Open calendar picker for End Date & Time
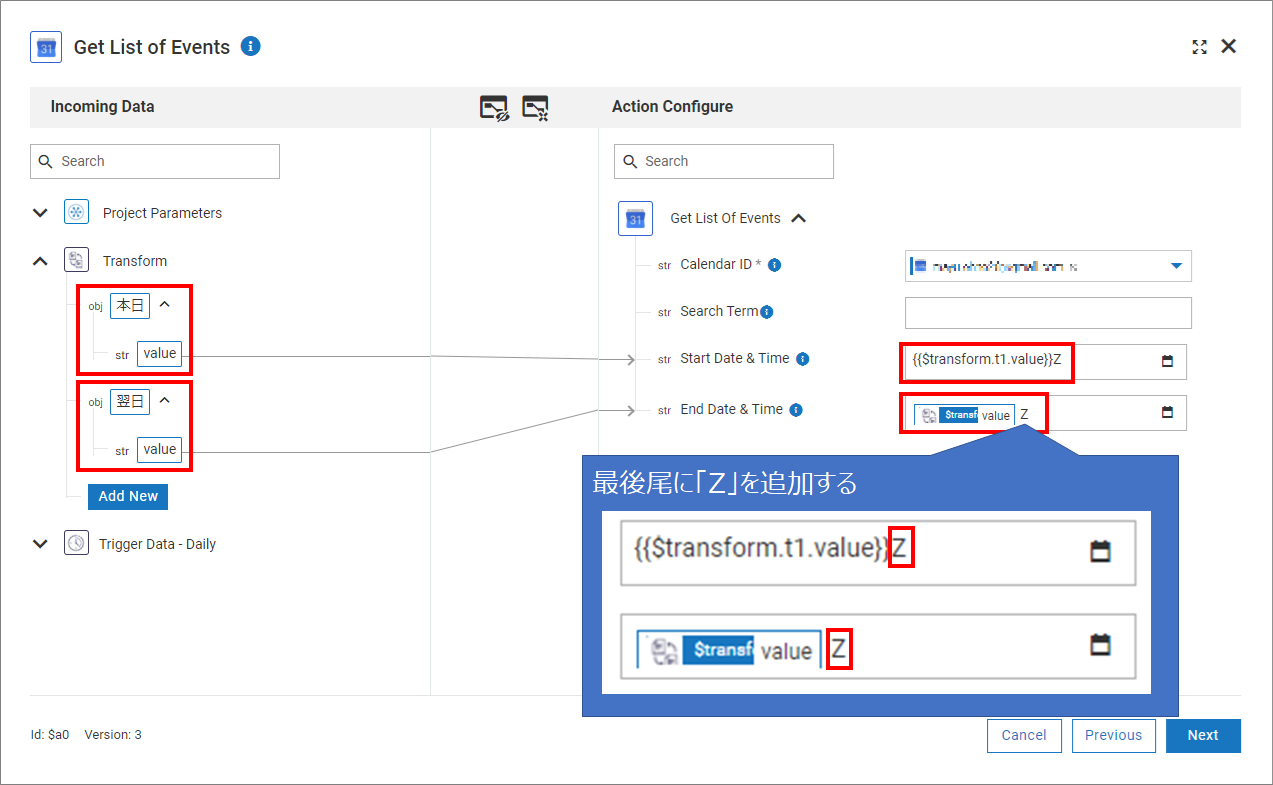 click(1167, 412)
